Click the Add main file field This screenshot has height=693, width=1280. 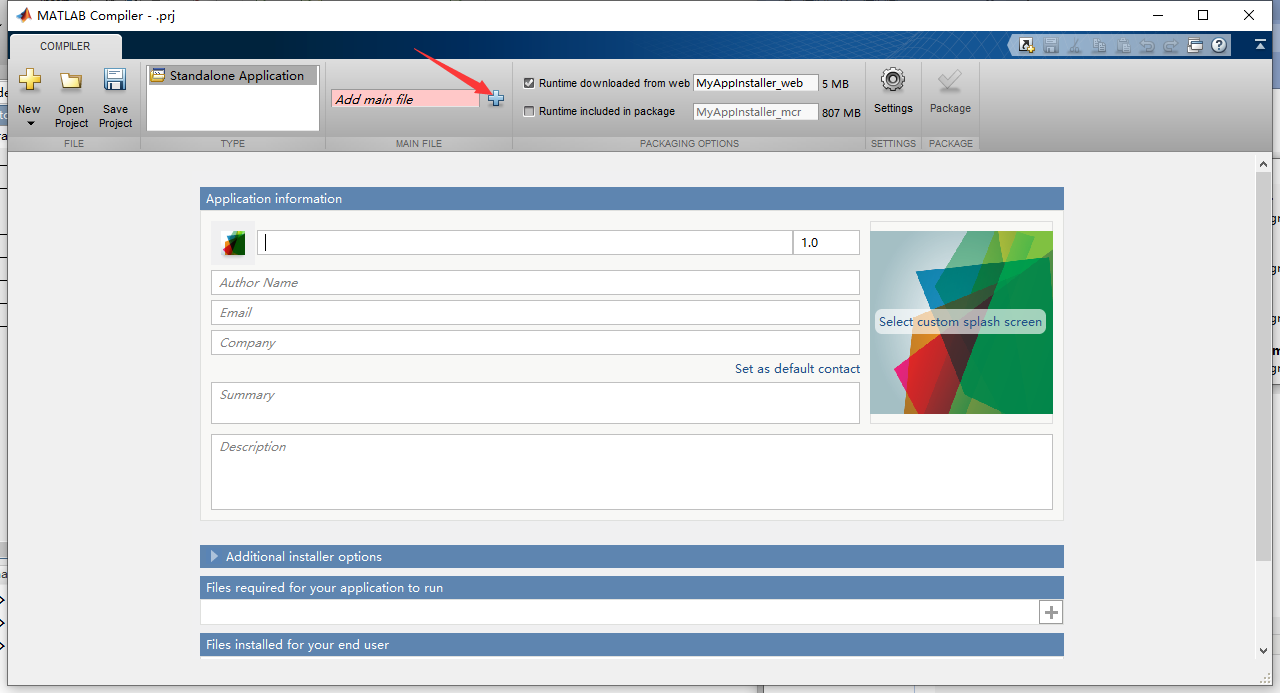405,99
